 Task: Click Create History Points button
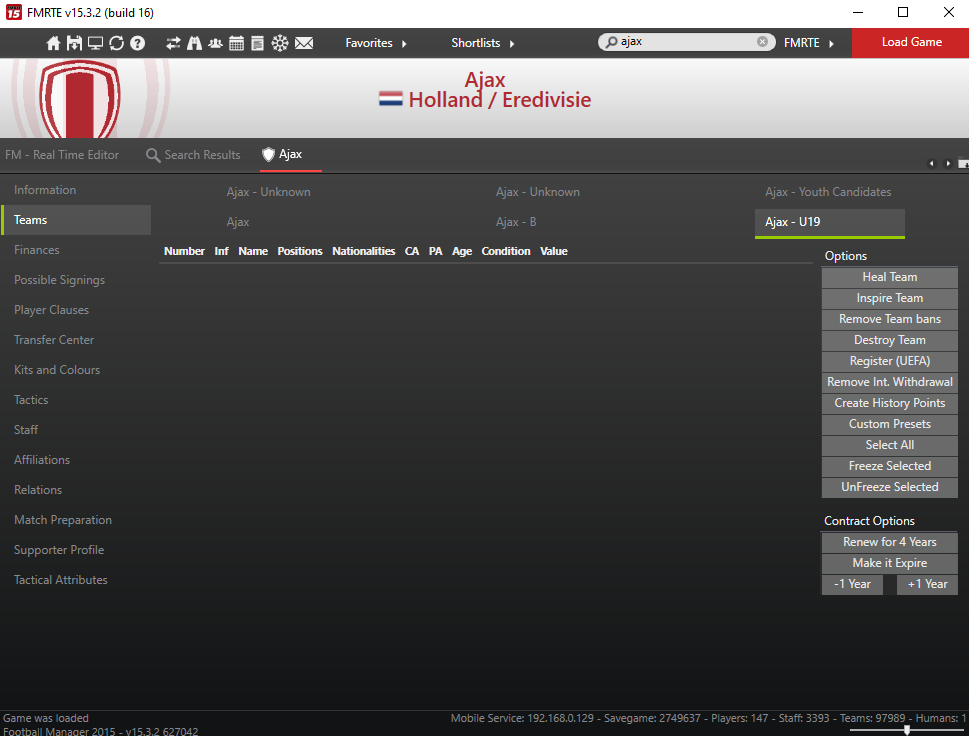(889, 403)
